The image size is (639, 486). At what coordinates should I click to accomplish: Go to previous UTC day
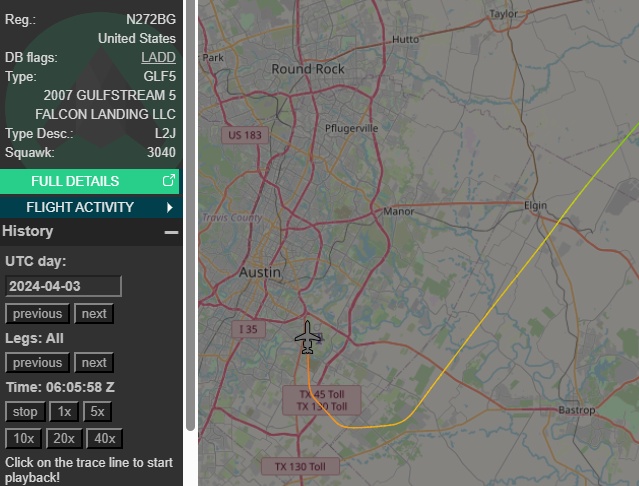37,314
